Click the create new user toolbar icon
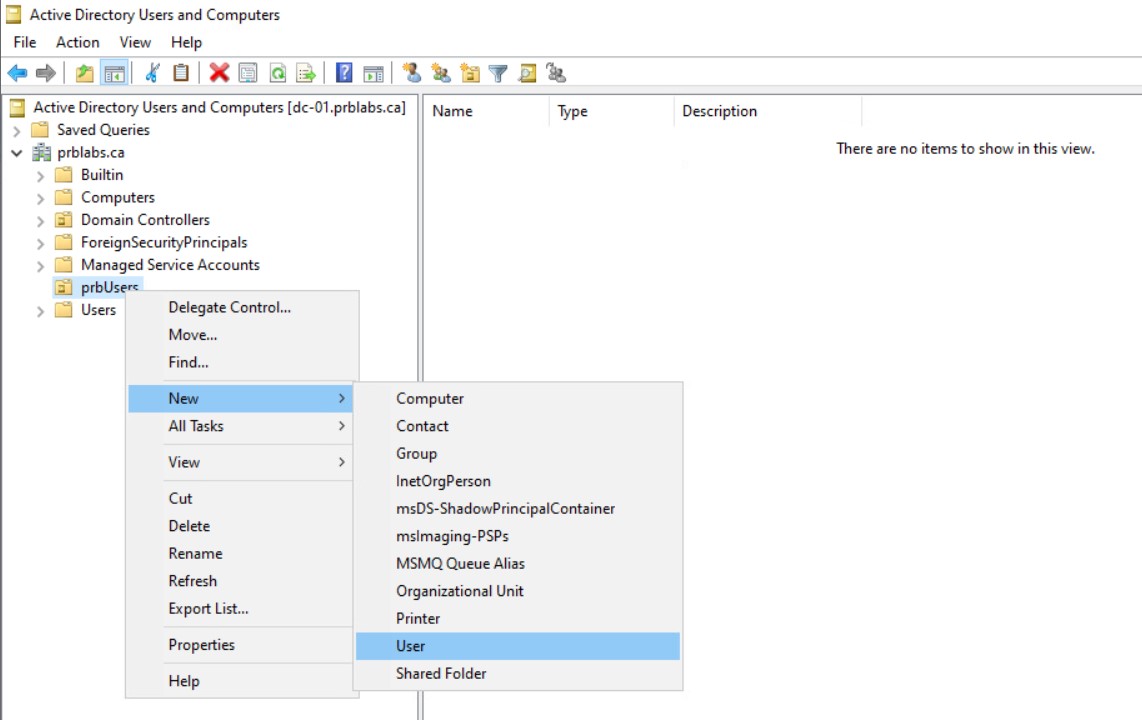This screenshot has height=720, width=1142. (411, 73)
